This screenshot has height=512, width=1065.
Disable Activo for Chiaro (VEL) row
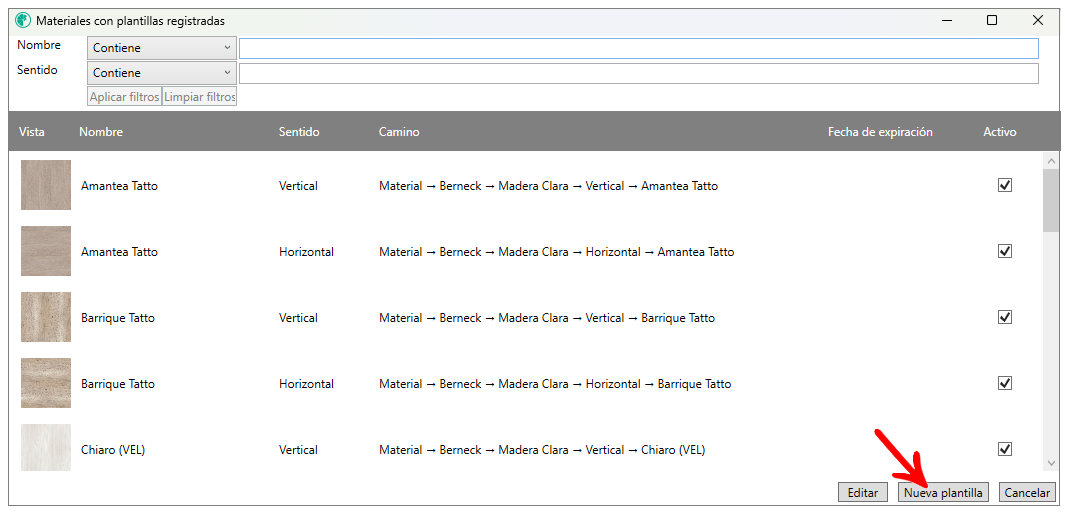coord(1005,449)
